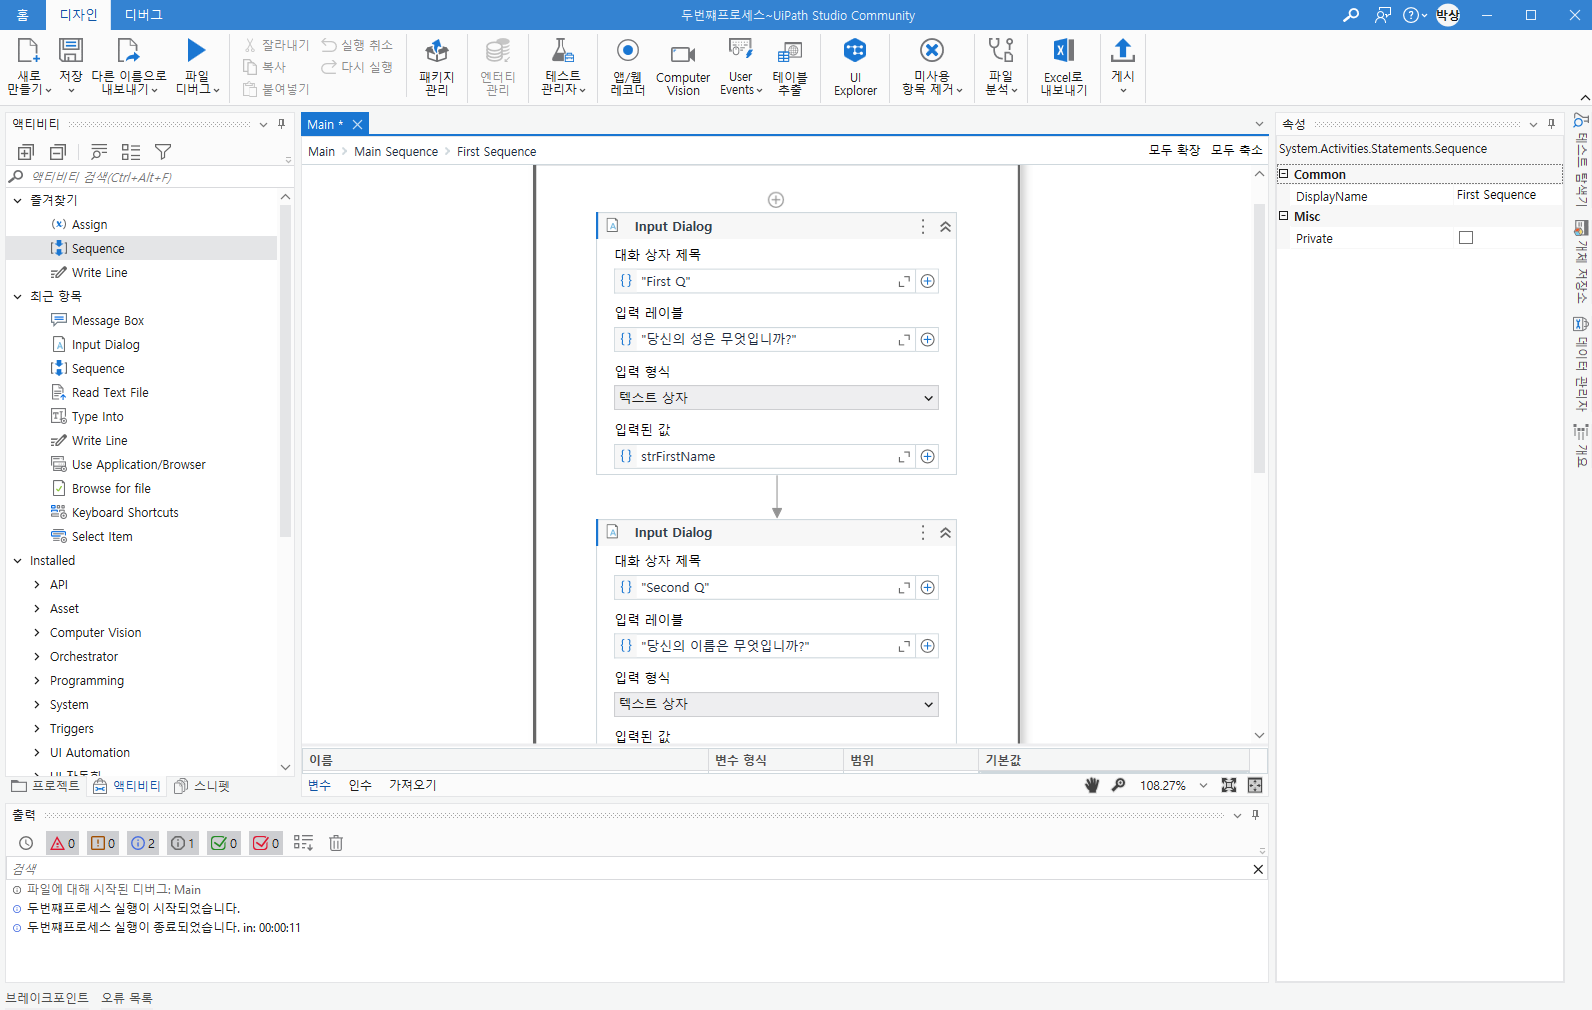Open the zoom percentage dropdown

click(x=1203, y=786)
